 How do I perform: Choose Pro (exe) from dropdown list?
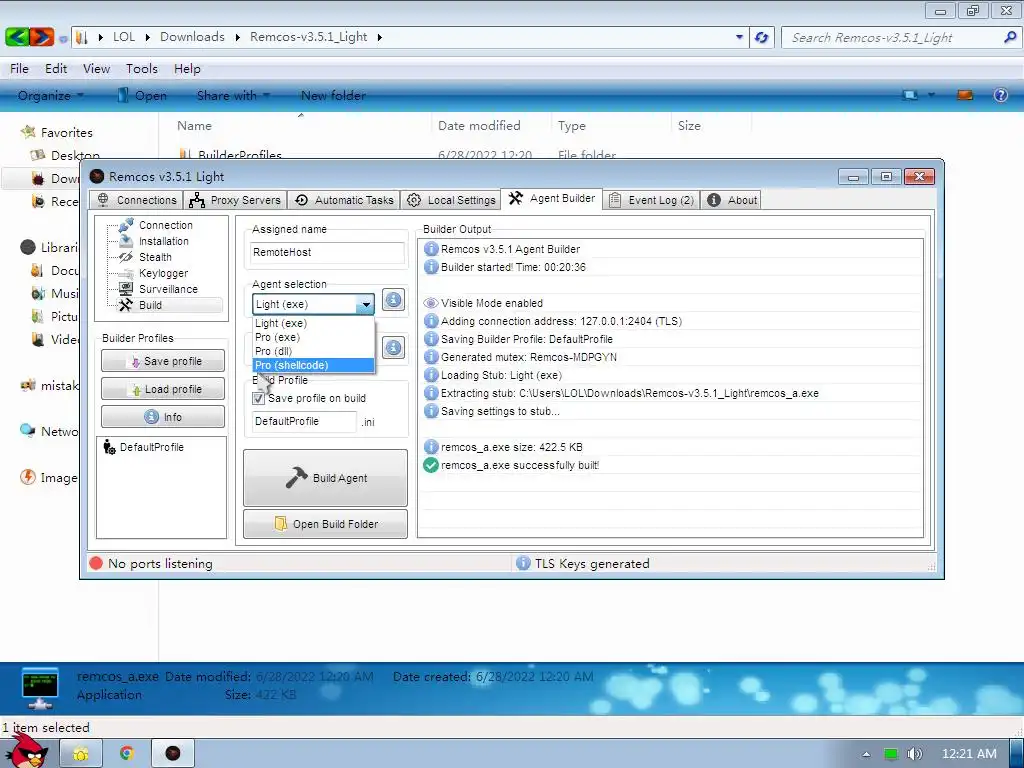click(x=313, y=337)
